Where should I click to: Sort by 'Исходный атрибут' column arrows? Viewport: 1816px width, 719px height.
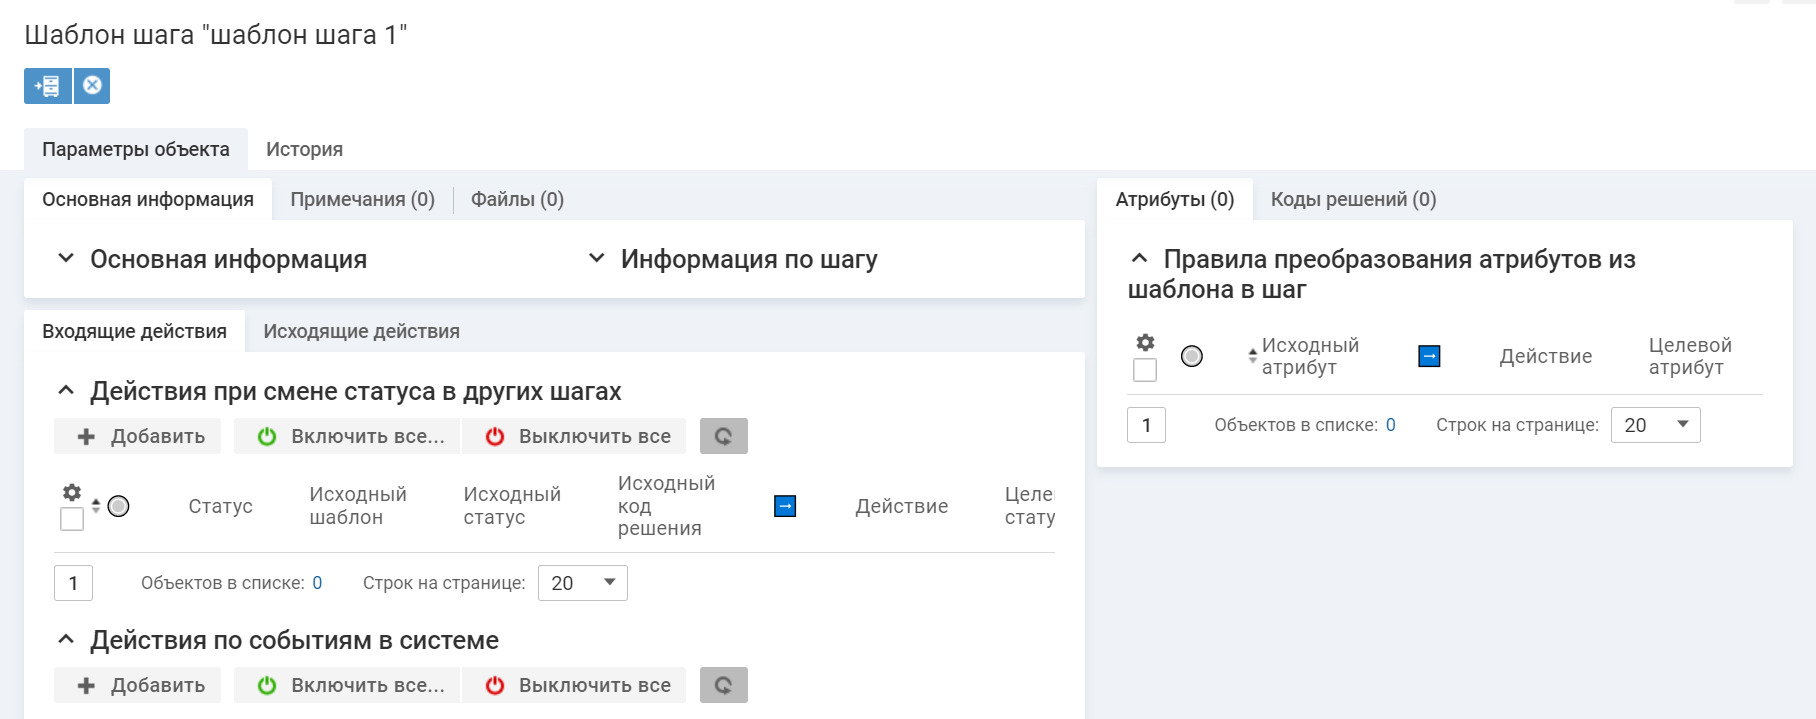point(1252,356)
